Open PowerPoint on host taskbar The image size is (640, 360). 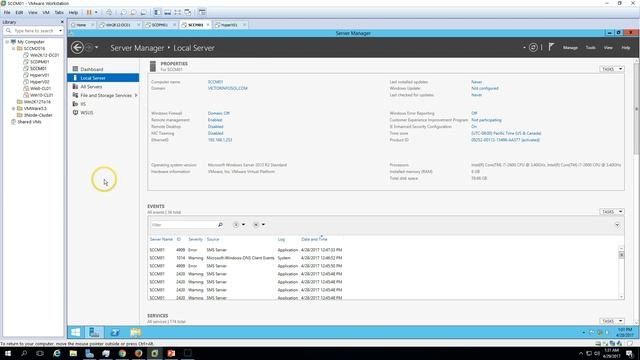[171, 353]
